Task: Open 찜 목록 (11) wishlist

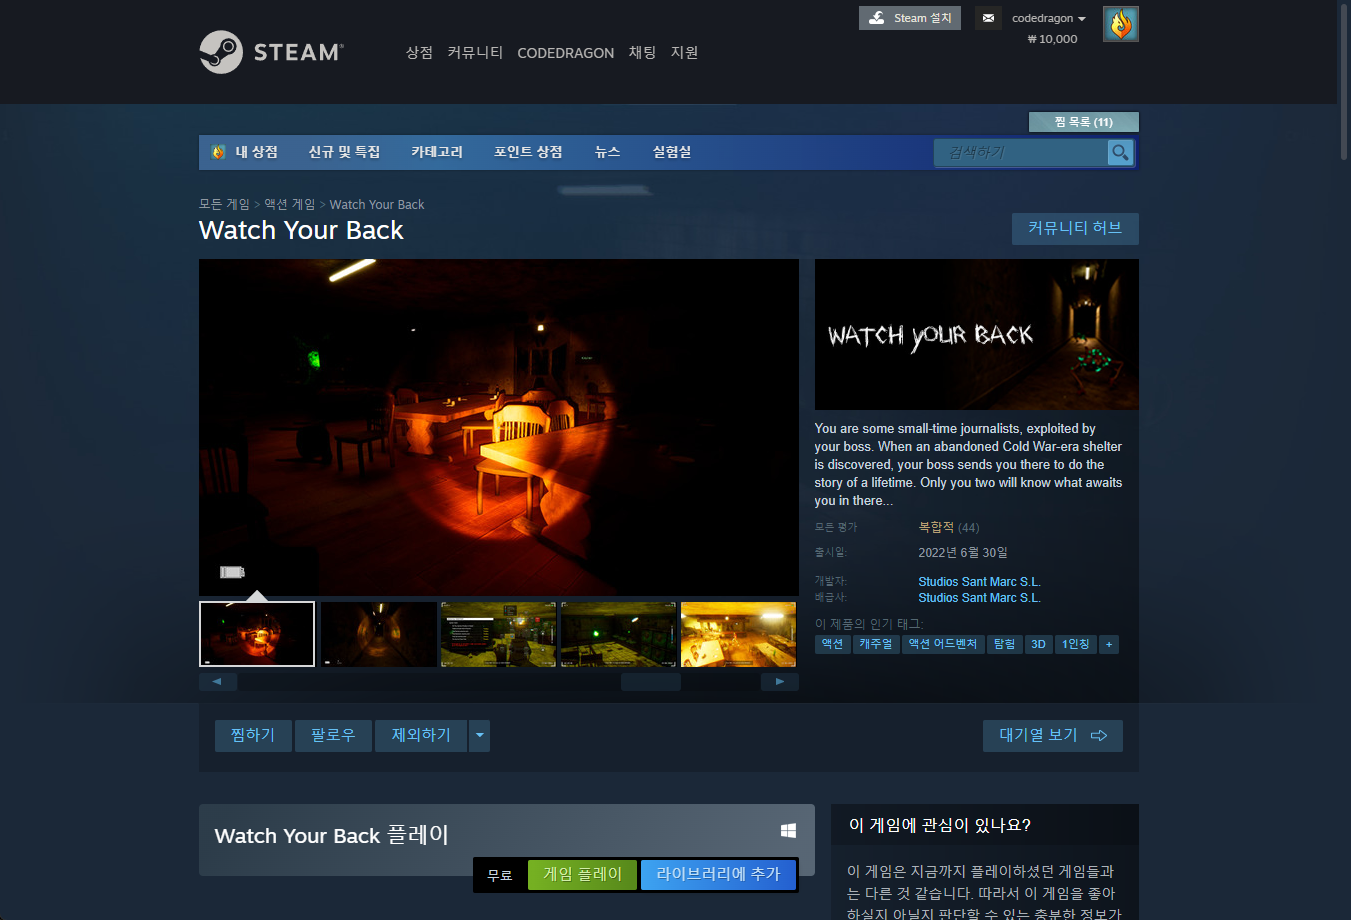Action: point(1084,122)
